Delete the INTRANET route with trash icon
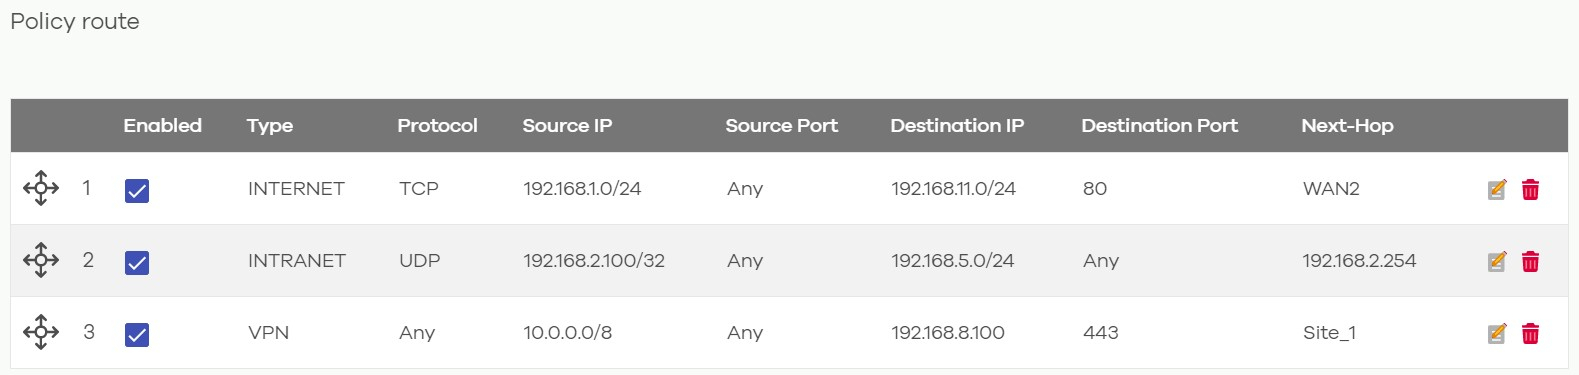The height and width of the screenshot is (375, 1579). point(1530,261)
